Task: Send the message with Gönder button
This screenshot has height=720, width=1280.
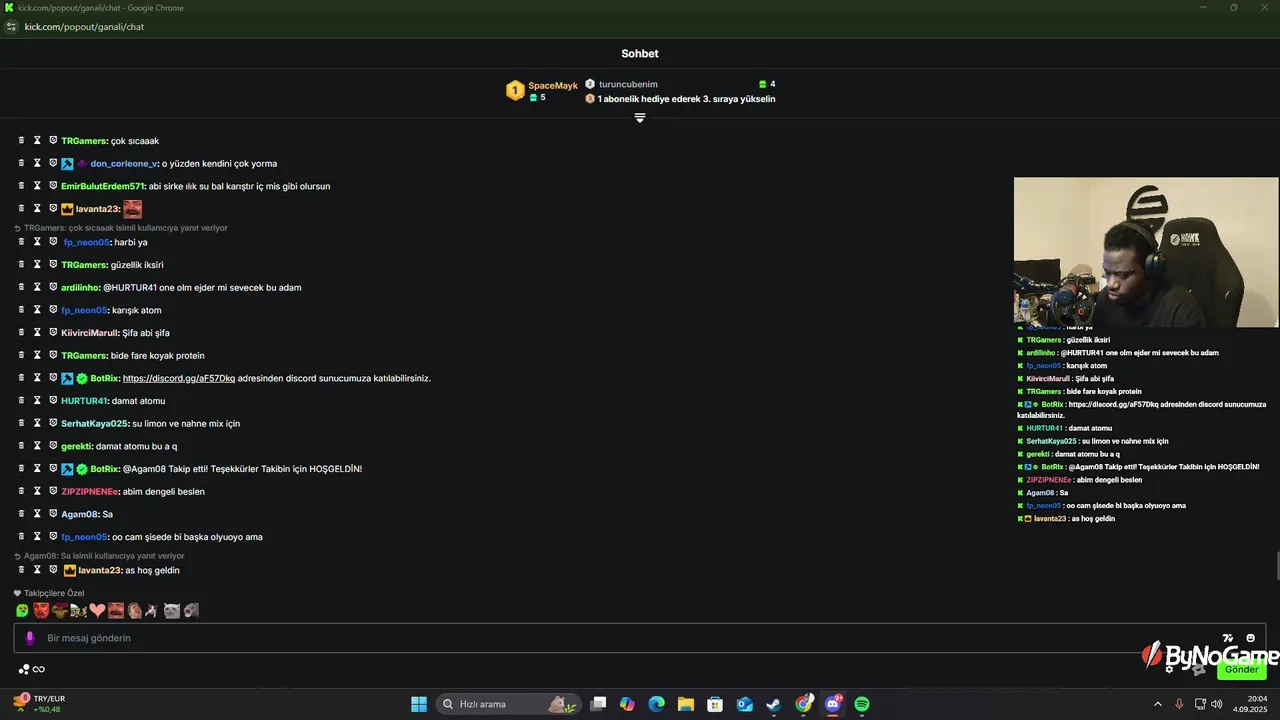Action: (x=1241, y=669)
